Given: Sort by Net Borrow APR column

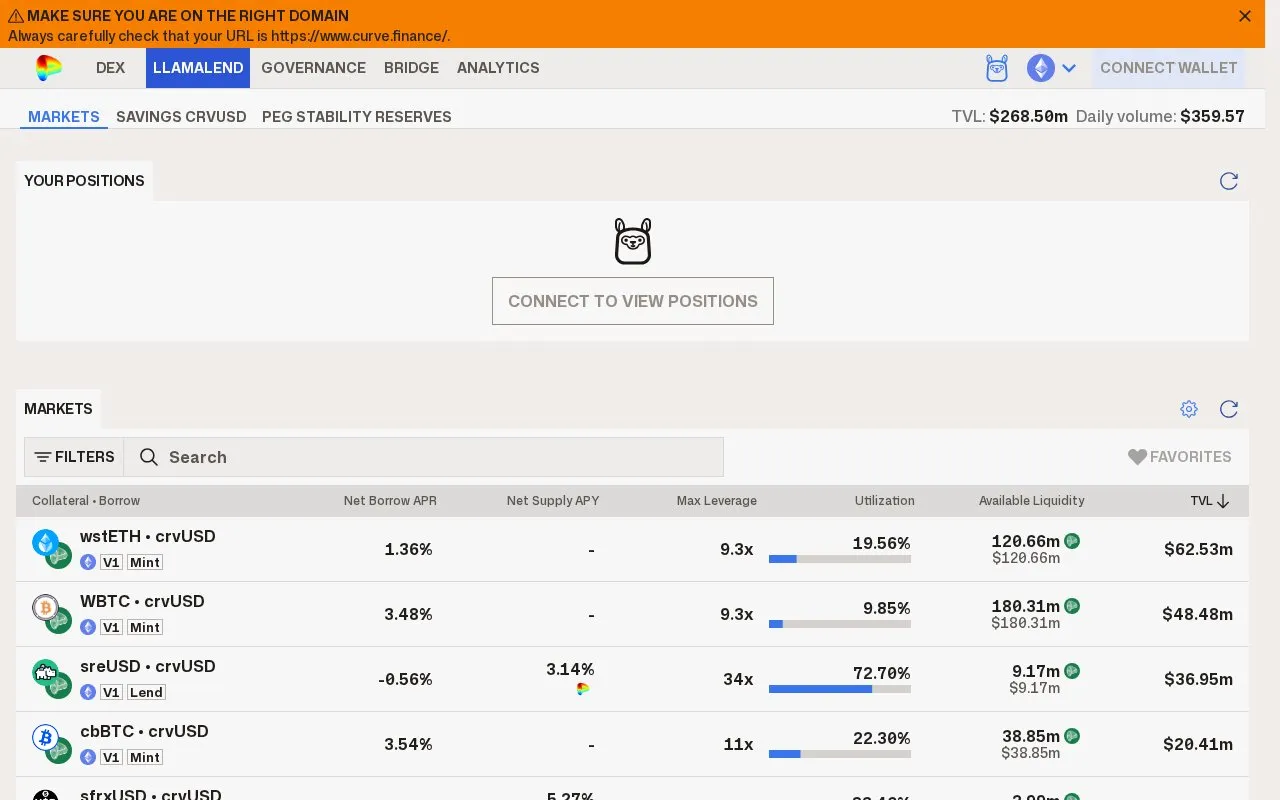Looking at the screenshot, I should coord(390,501).
